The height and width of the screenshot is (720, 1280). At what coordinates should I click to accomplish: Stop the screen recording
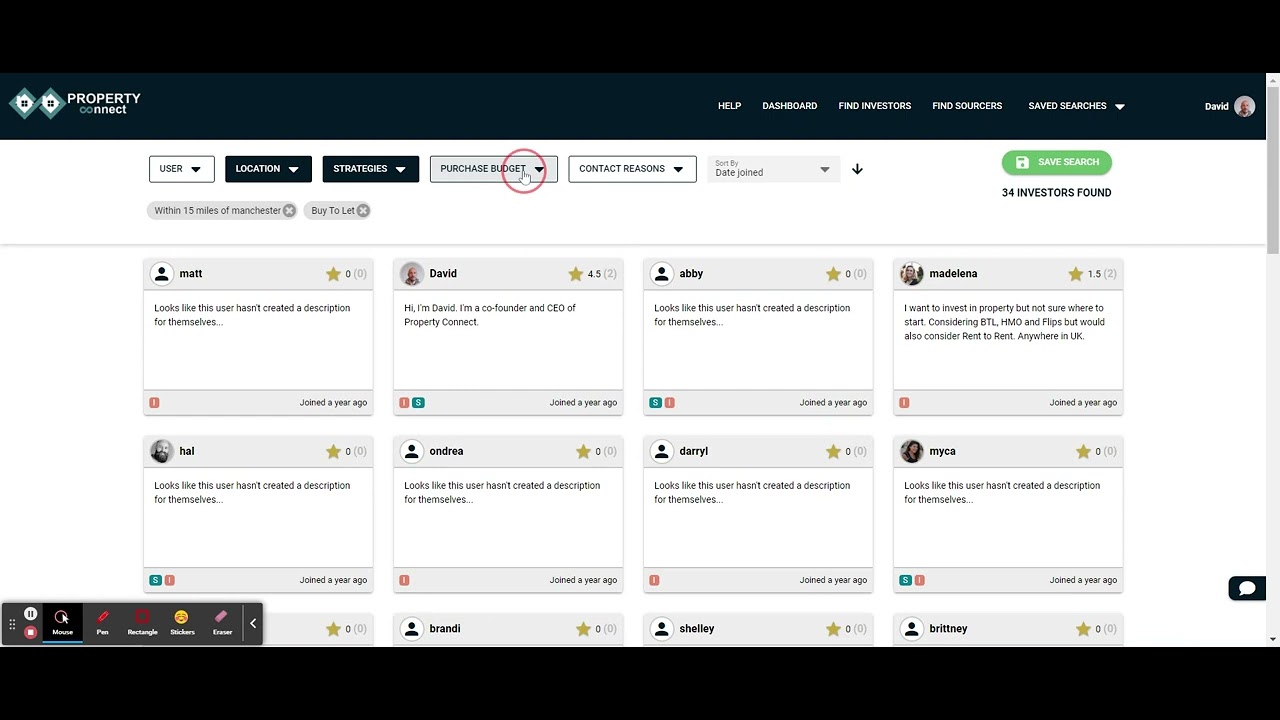coord(31,632)
